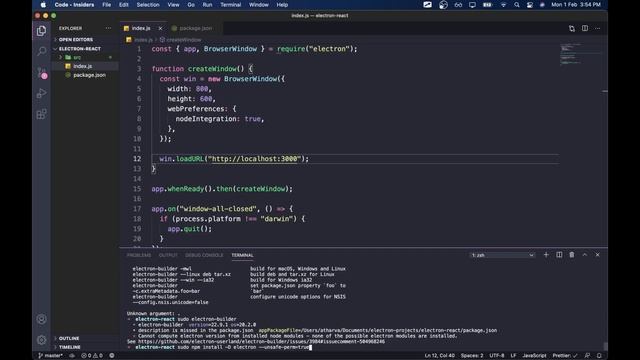The width and height of the screenshot is (640, 360).
Task: Change indentation via Spaces: 2
Action: [472, 356]
